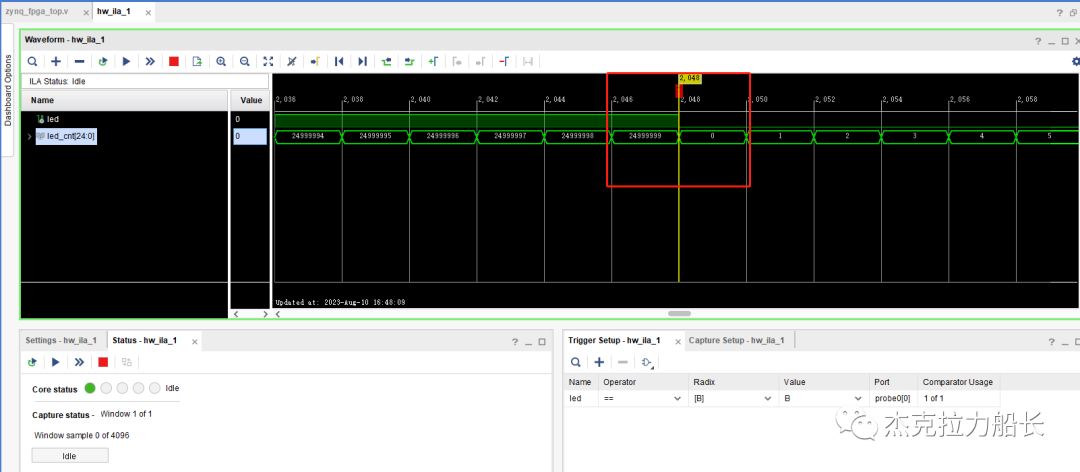Click the waveform horizontal scrollbar thumb
This screenshot has height=472, width=1080.
coord(679,314)
